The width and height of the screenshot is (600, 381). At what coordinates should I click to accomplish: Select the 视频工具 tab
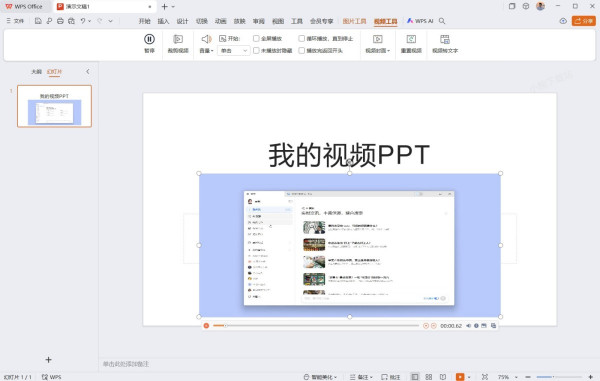(x=385, y=21)
